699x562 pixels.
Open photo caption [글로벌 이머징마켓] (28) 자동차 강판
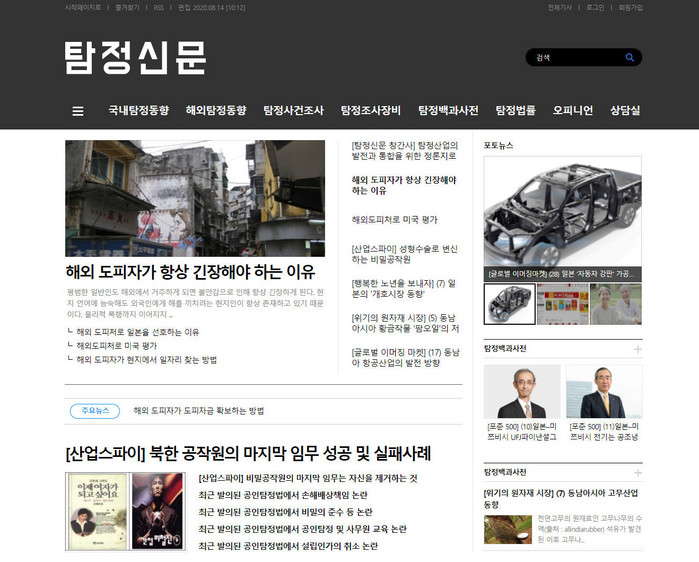pyautogui.click(x=561, y=274)
